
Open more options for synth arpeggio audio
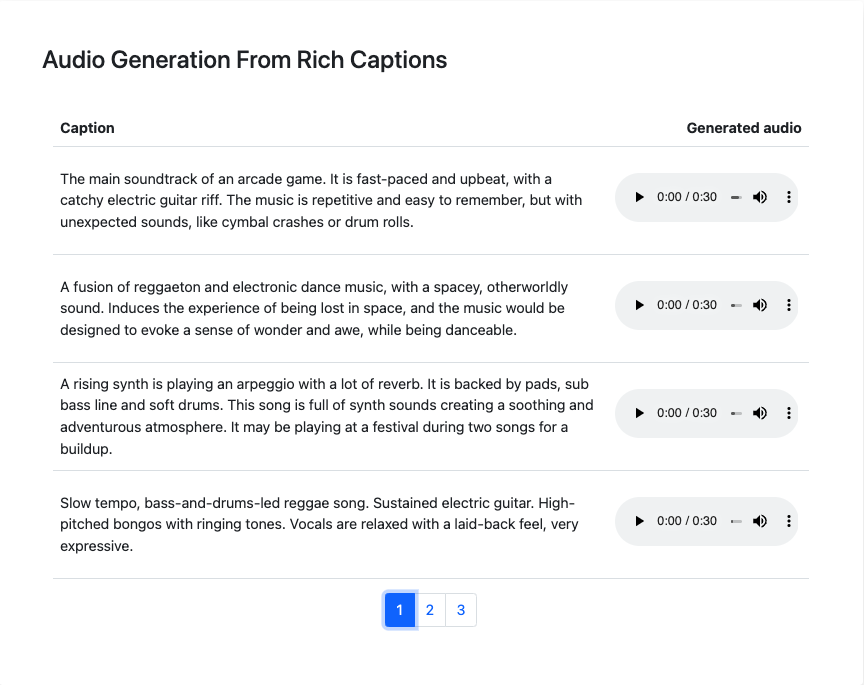tap(789, 414)
